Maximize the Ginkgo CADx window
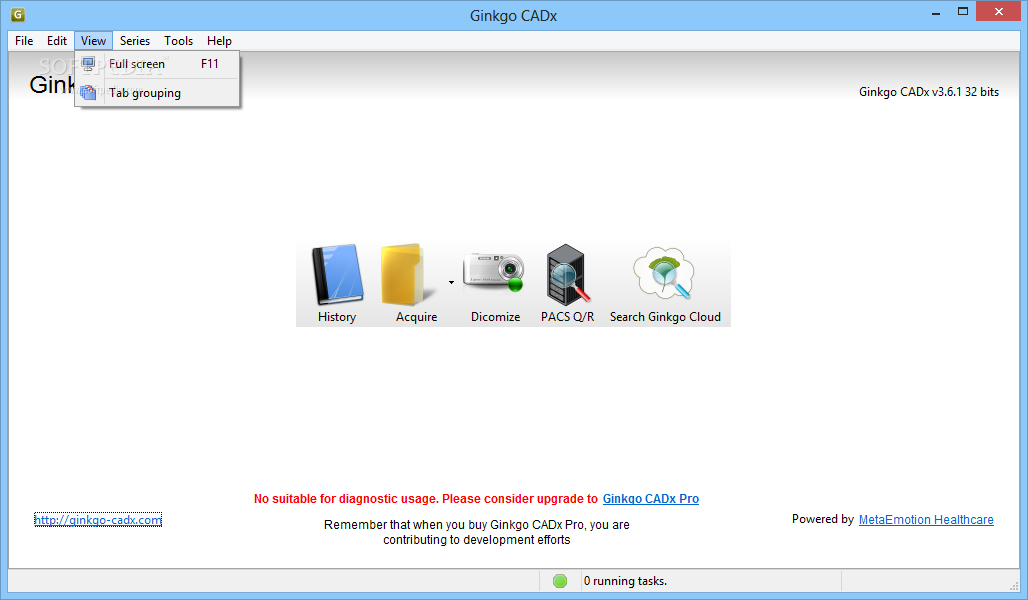1028x600 pixels. tap(962, 12)
